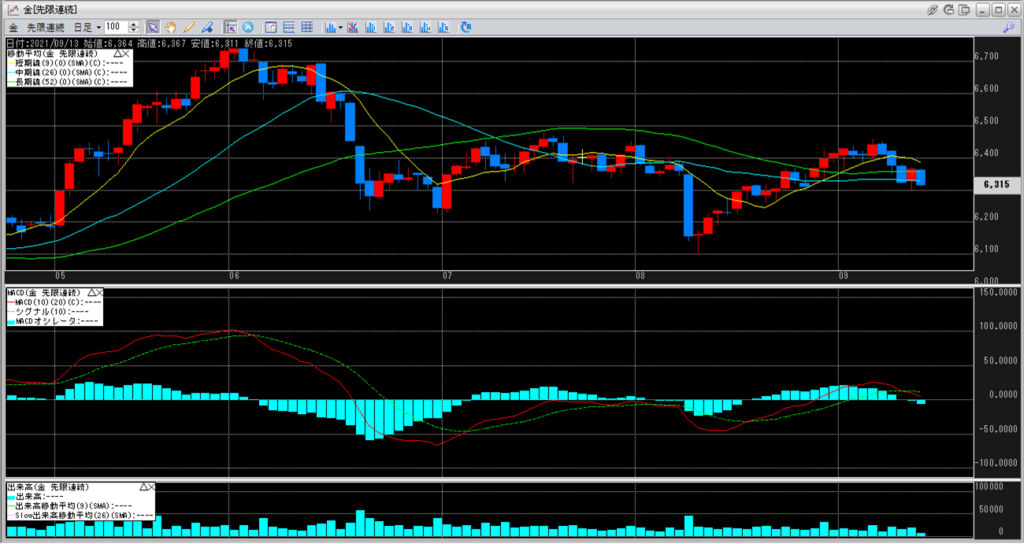Expand arrow beside indicator chart icon
This screenshot has height=544, width=1024.
pyautogui.click(x=340, y=27)
